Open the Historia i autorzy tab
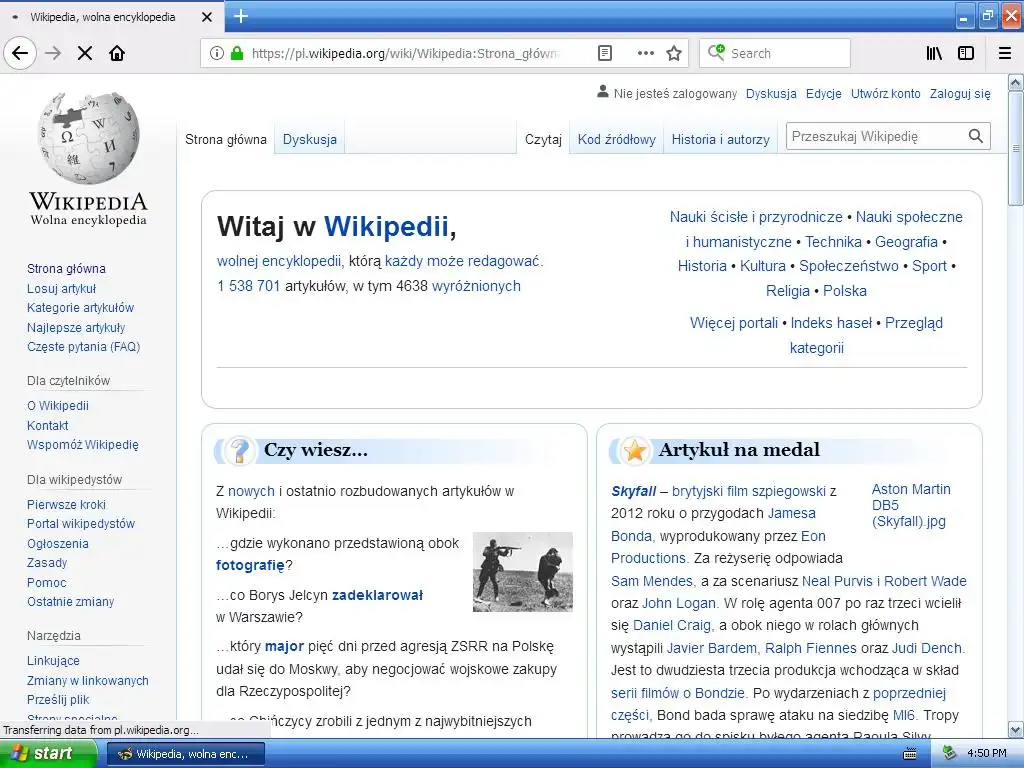The height and width of the screenshot is (768, 1024). 720,139
